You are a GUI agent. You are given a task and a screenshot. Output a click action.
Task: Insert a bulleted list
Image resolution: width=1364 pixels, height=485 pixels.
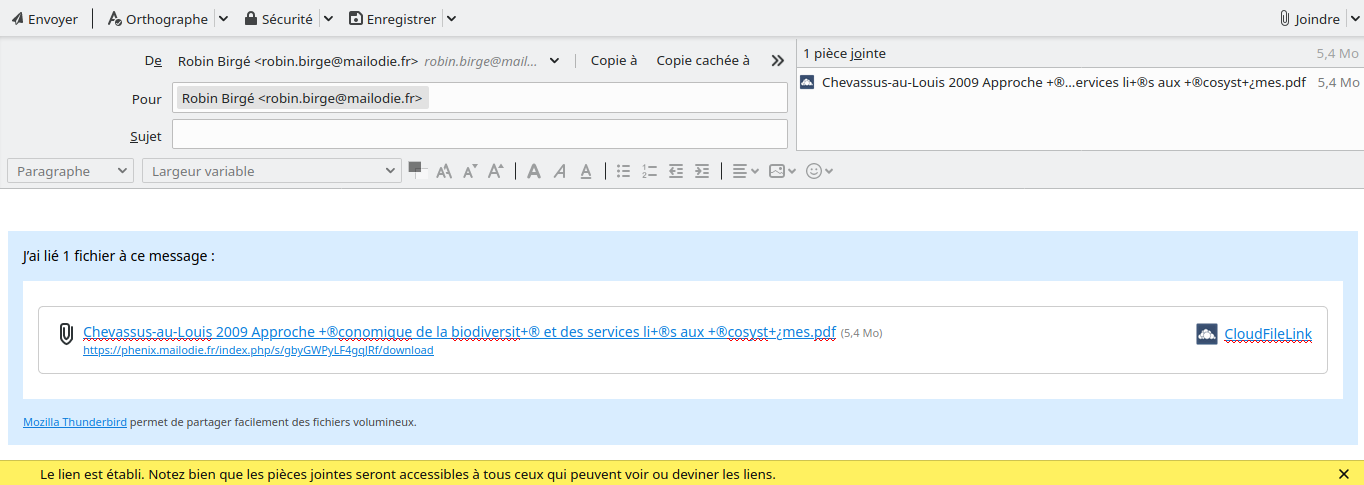pos(623,171)
